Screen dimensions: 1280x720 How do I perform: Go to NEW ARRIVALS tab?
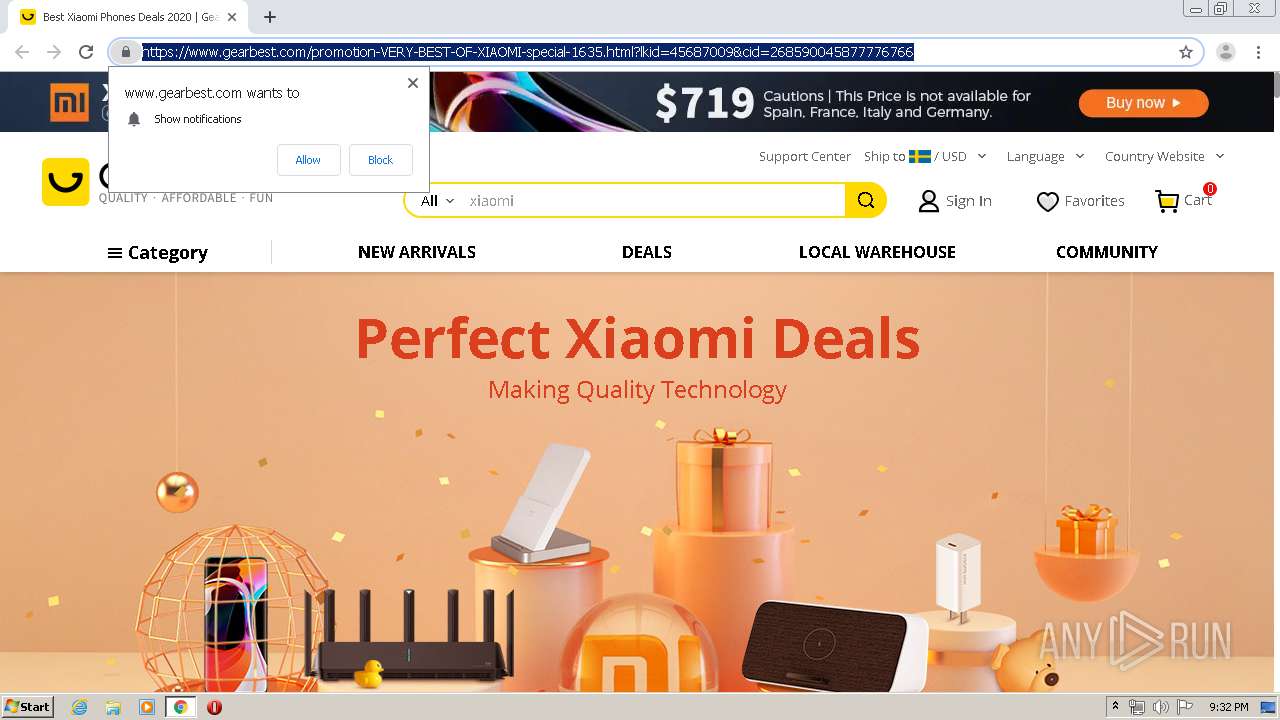click(417, 252)
